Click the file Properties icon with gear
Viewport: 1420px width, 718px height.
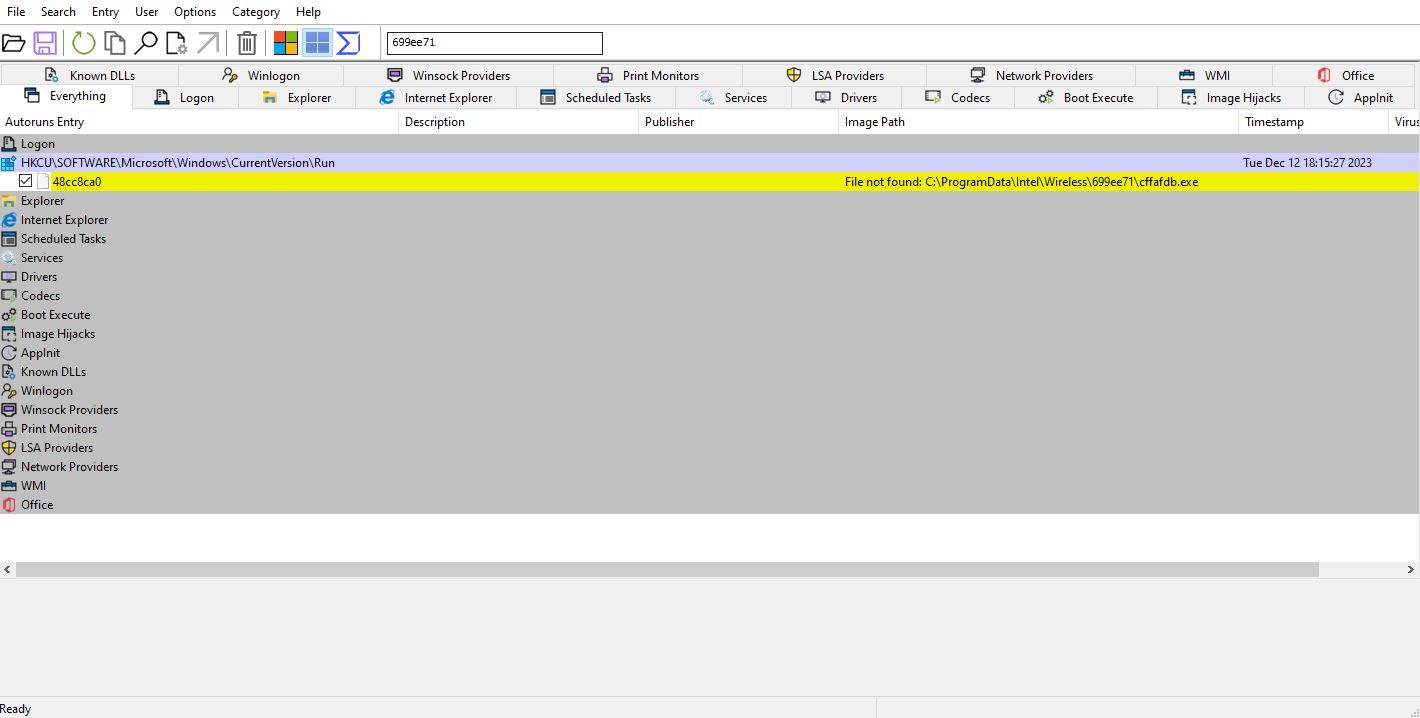tap(177, 43)
